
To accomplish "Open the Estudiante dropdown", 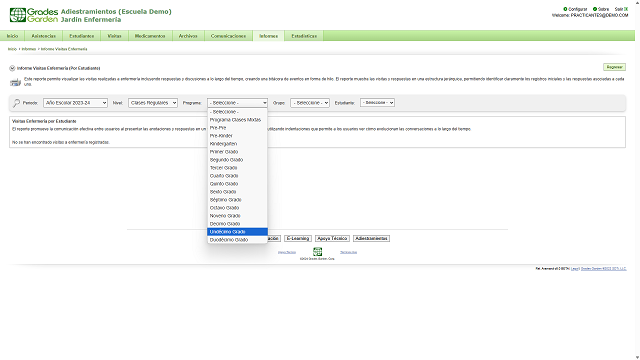I will [x=377, y=103].
